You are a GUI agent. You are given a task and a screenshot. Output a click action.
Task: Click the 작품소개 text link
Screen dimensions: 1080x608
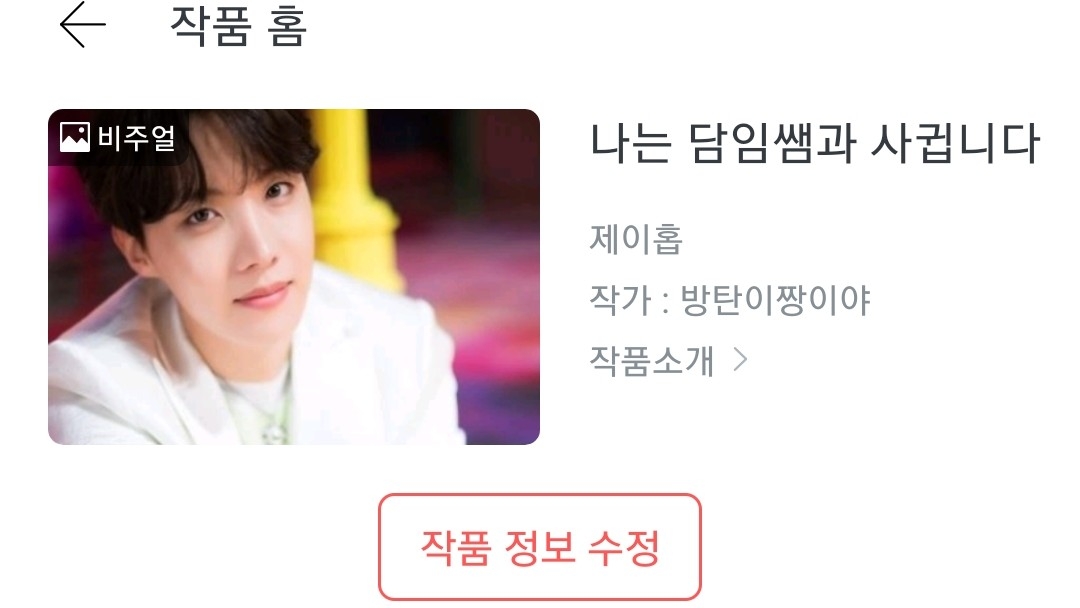[652, 360]
